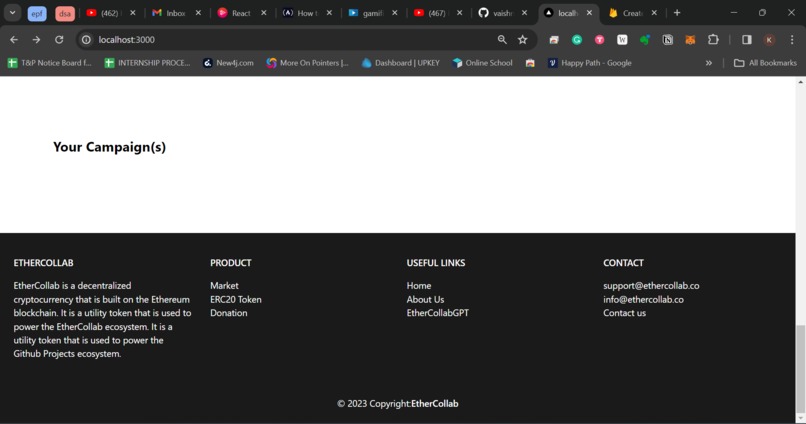Open T&P Notice Board bookmark

coord(49,63)
